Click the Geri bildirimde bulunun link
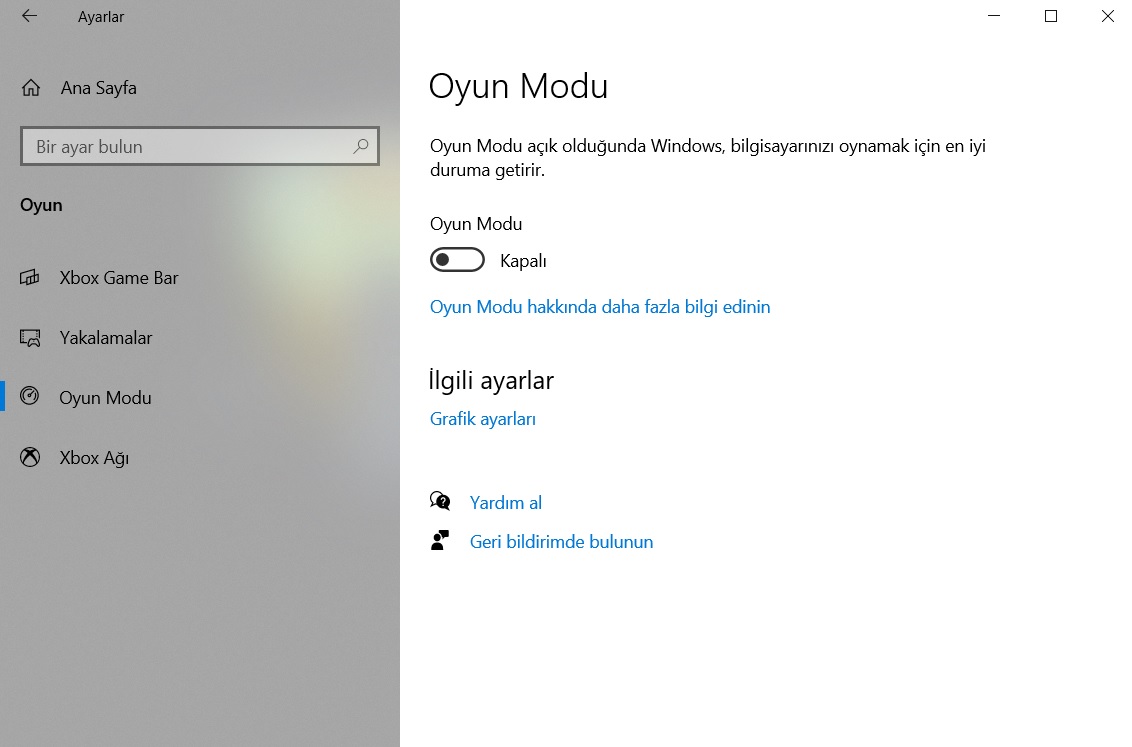The height and width of the screenshot is (747, 1132). (x=561, y=542)
